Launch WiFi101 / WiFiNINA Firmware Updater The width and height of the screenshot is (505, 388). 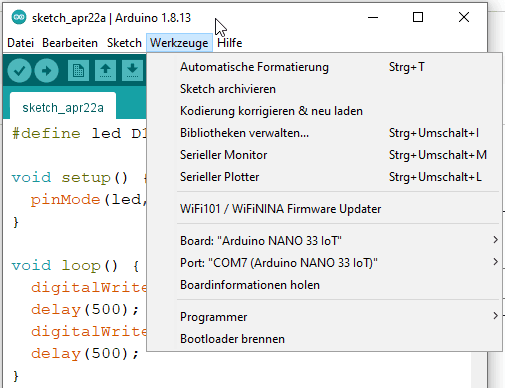pos(324,209)
